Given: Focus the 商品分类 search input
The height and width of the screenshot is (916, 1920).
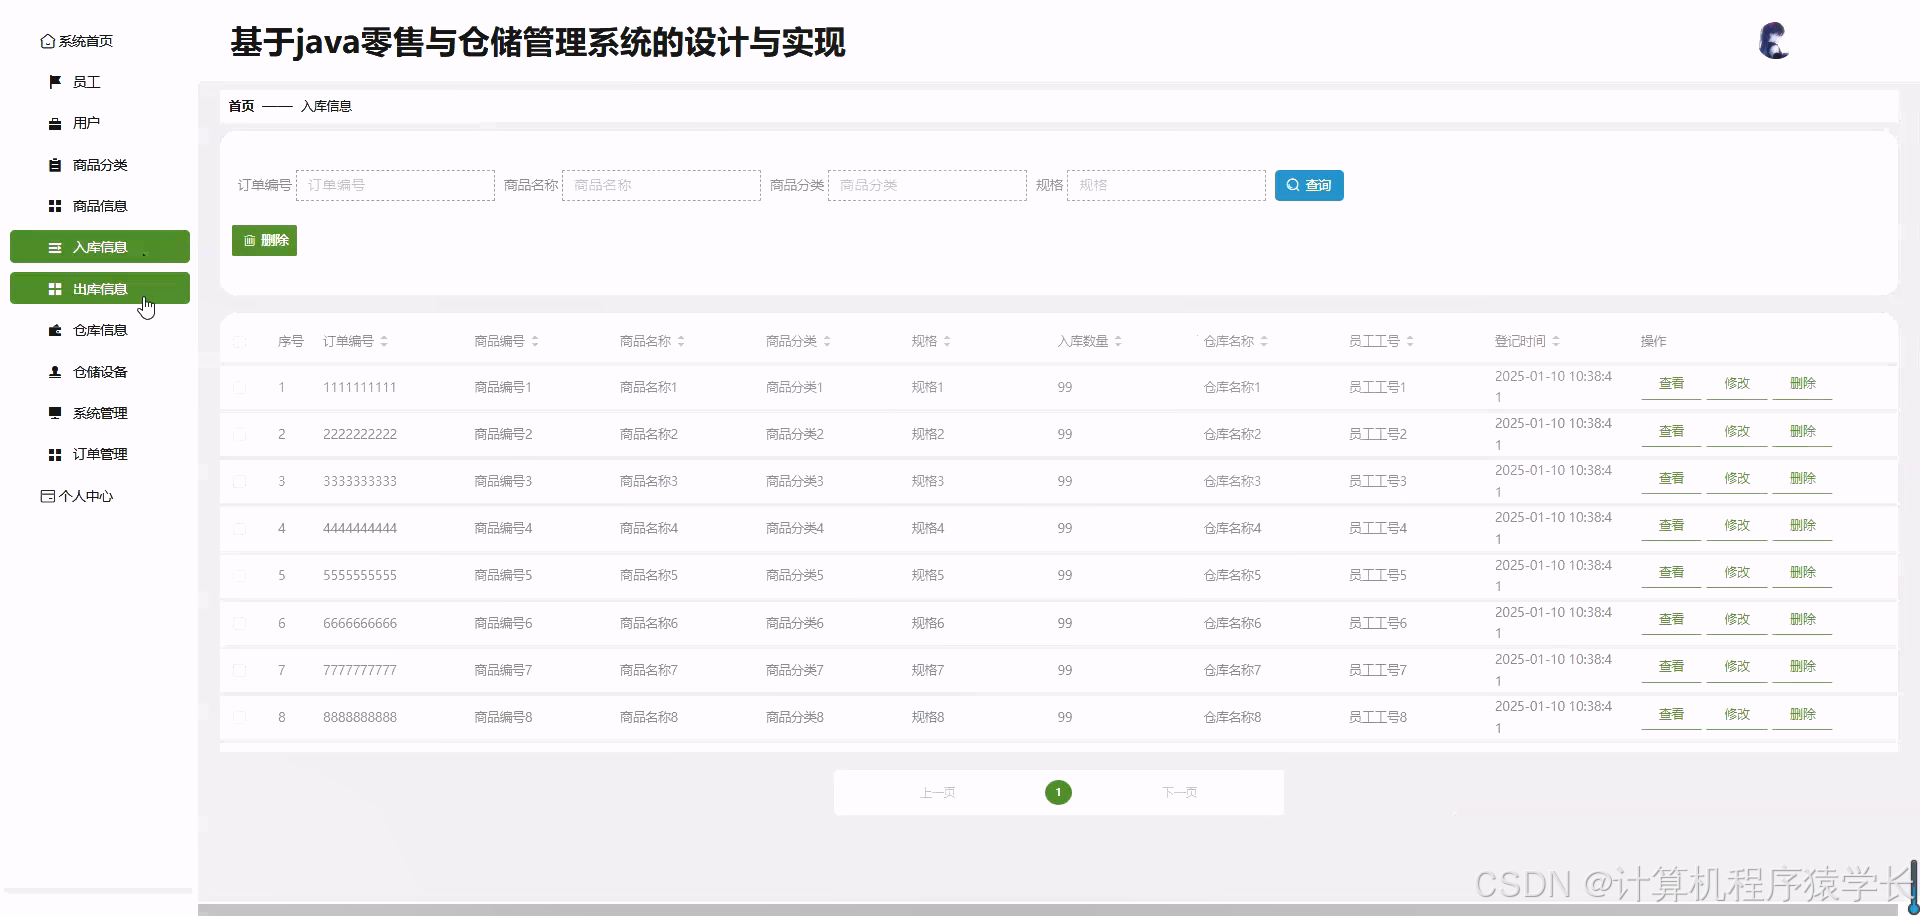Looking at the screenshot, I should 927,185.
